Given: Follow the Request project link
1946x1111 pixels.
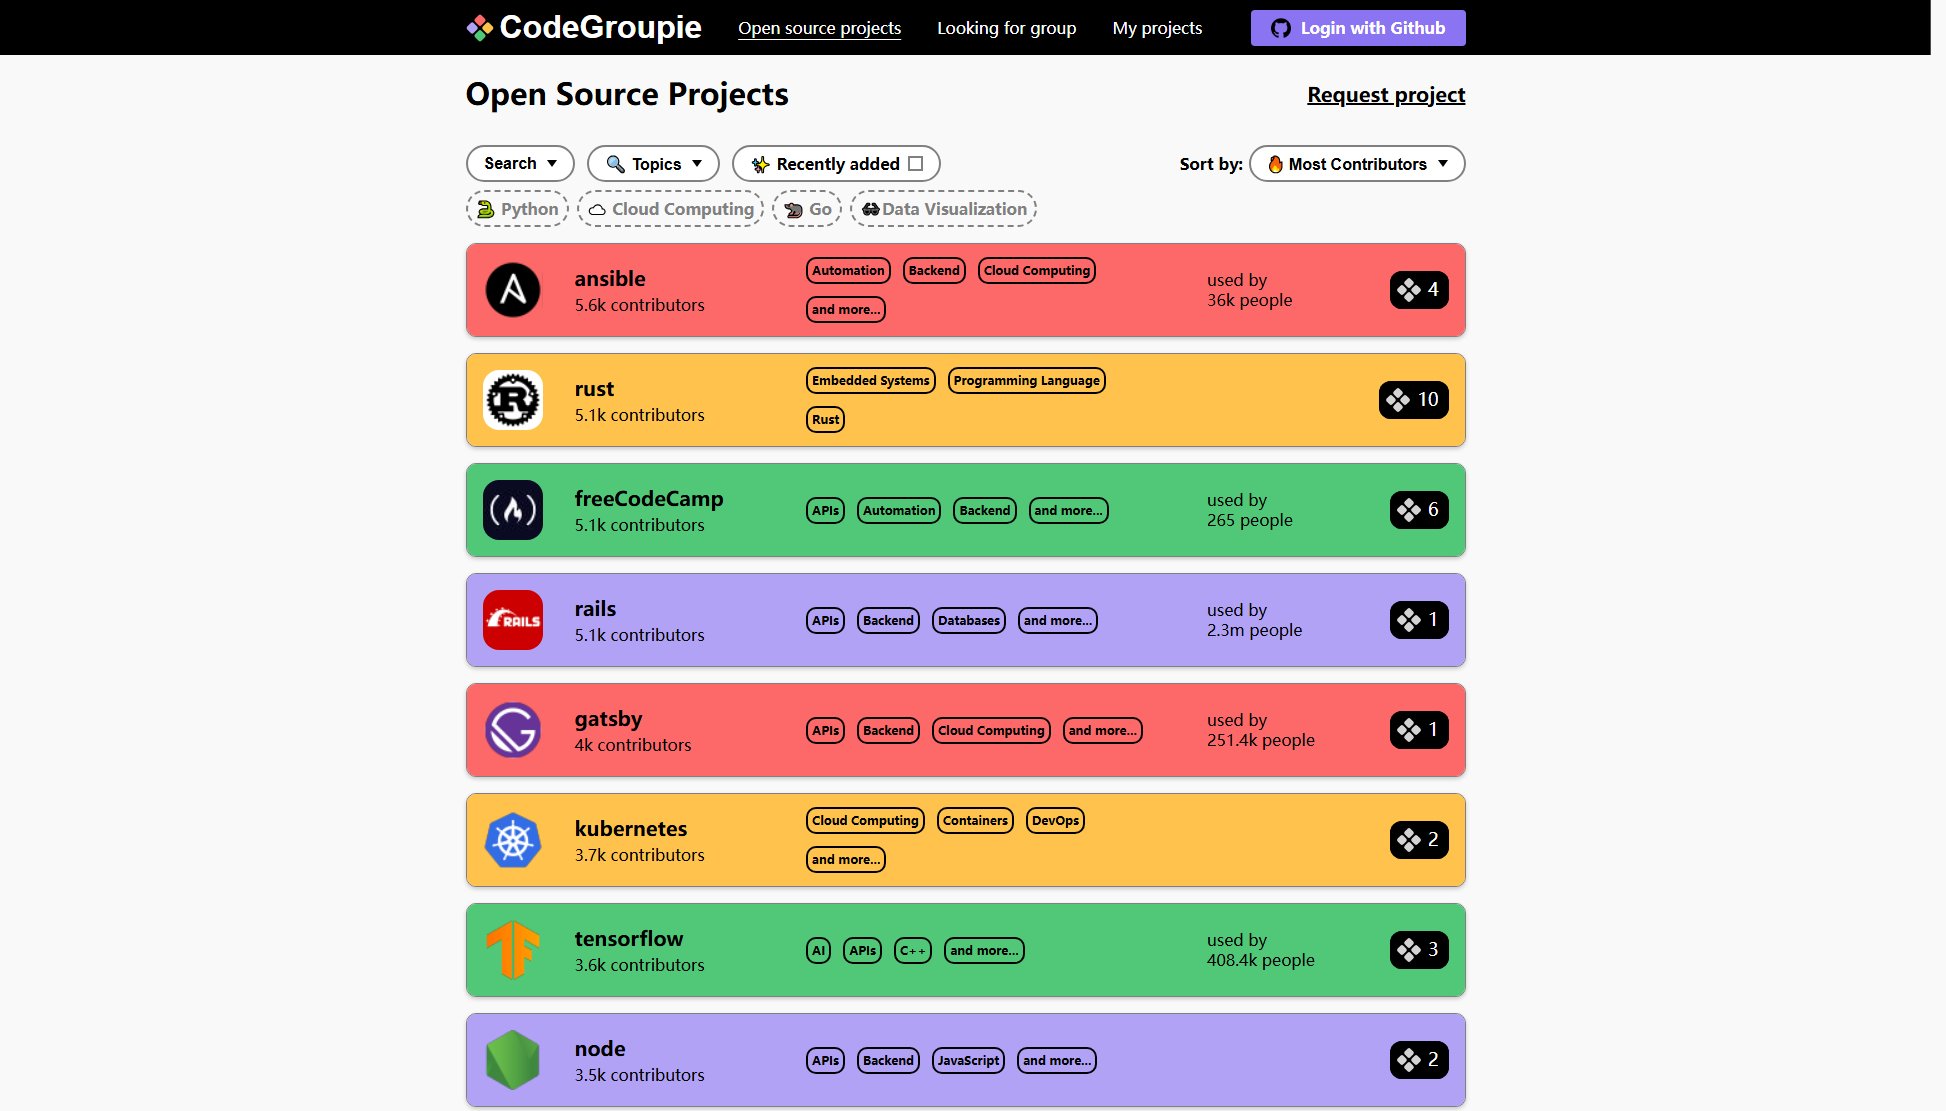Looking at the screenshot, I should tap(1385, 95).
